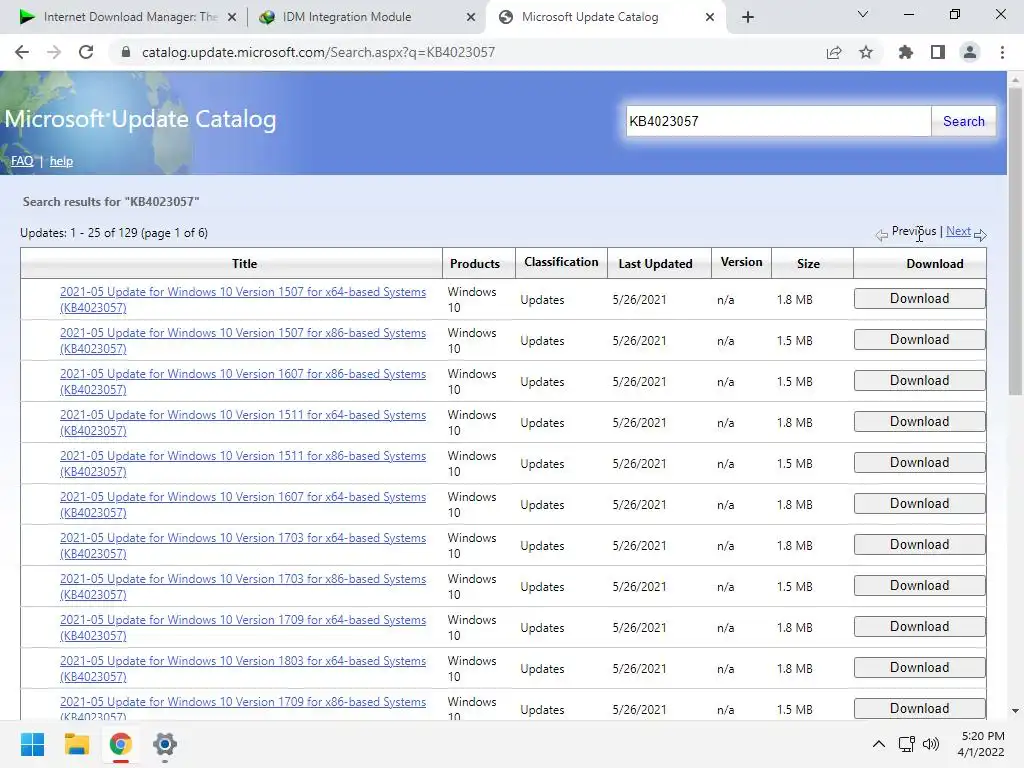This screenshot has height=768, width=1024.
Task: Sort by Last Updated column header
Action: [655, 264]
